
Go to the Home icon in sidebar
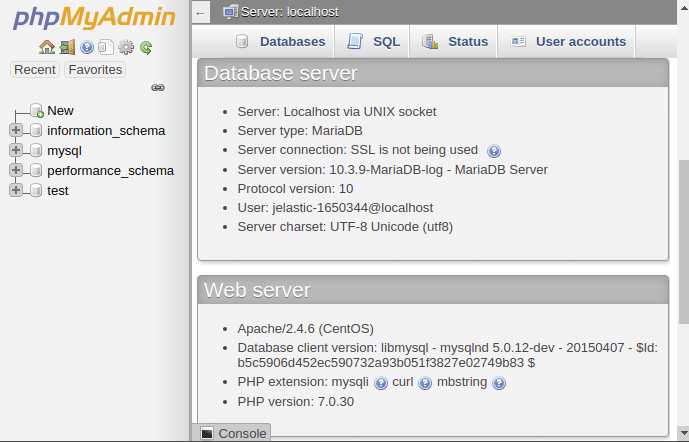(x=47, y=47)
